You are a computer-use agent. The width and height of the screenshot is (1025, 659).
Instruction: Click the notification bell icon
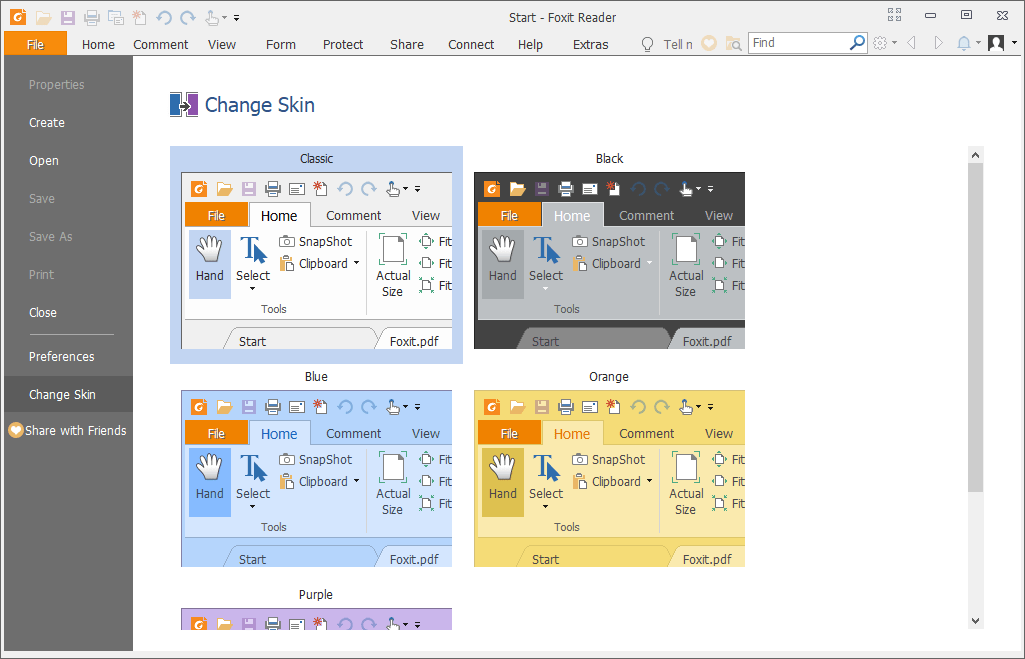964,43
